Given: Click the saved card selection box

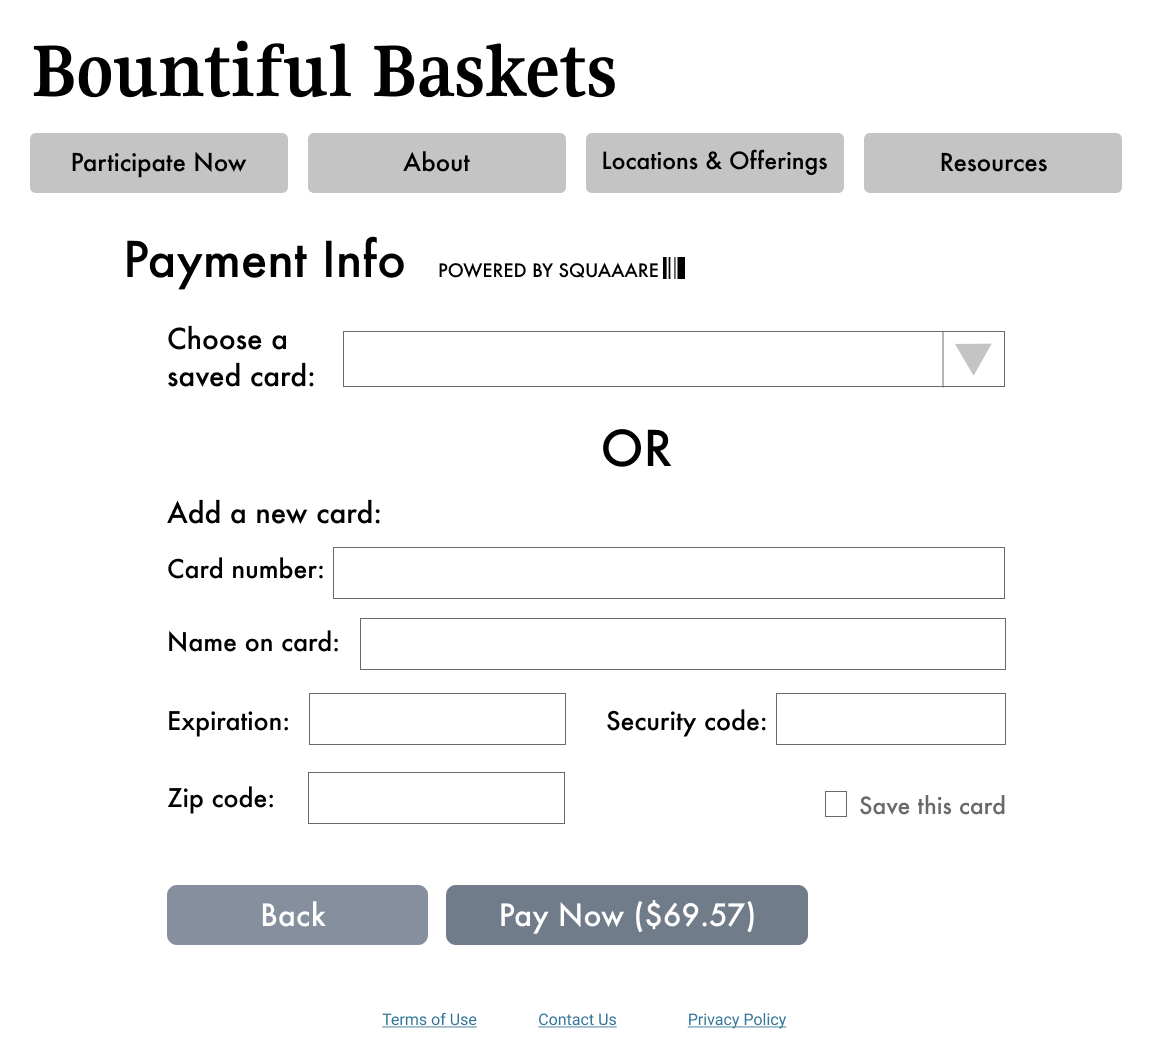Looking at the screenshot, I should [x=642, y=359].
